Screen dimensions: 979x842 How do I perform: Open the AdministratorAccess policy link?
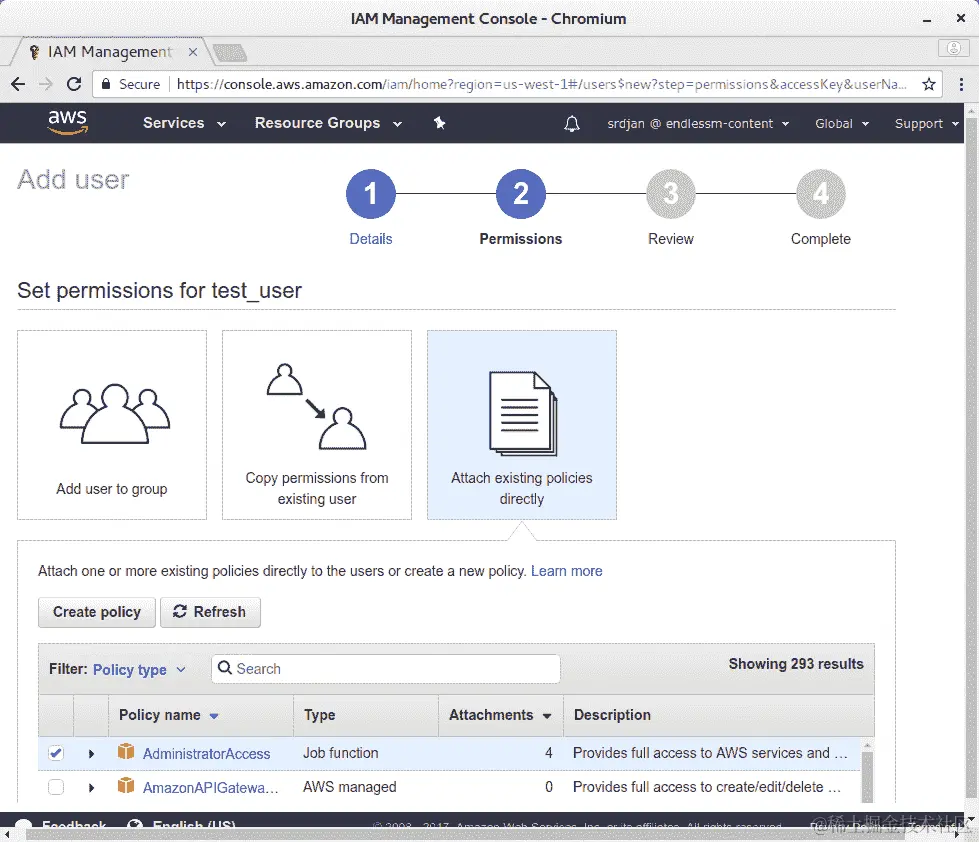[x=207, y=754]
